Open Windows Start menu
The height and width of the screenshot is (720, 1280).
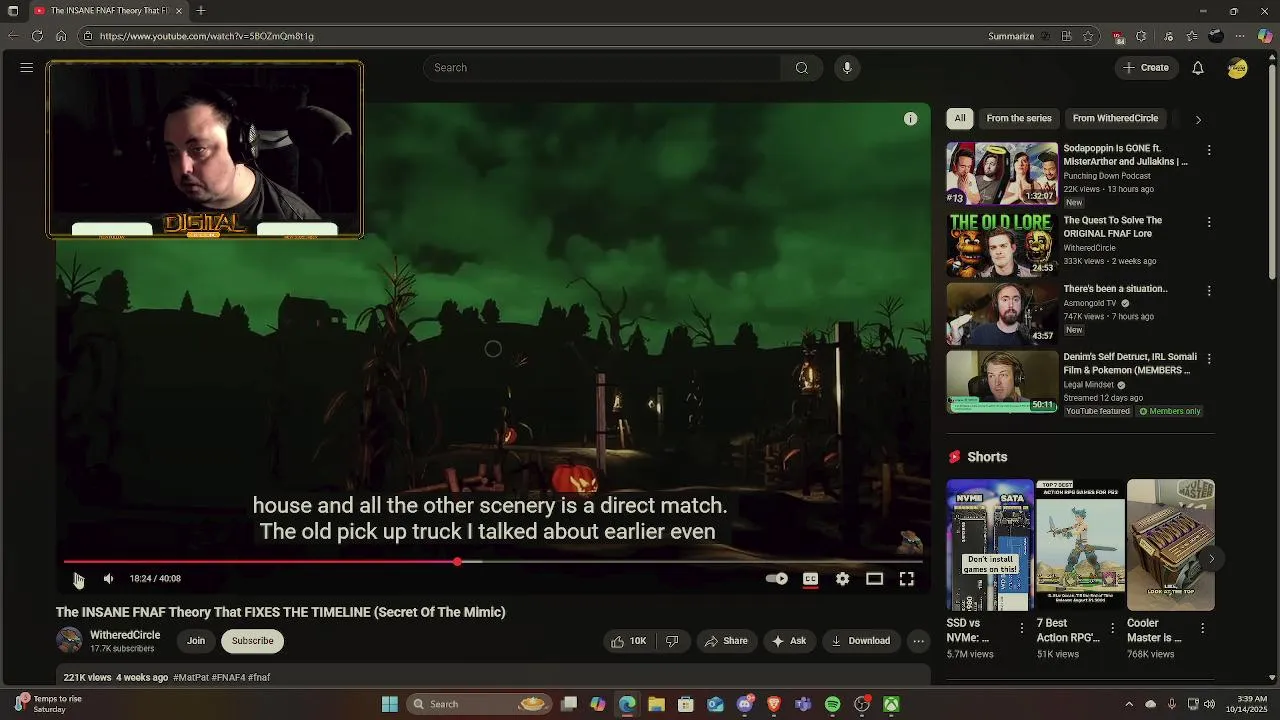point(390,704)
